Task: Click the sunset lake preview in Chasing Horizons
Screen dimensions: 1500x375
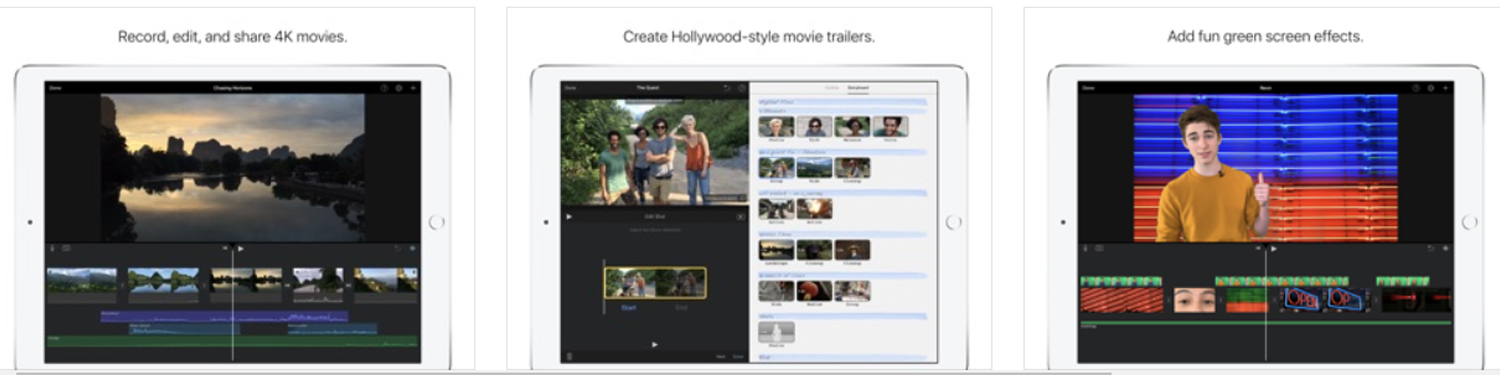Action: [x=232, y=167]
